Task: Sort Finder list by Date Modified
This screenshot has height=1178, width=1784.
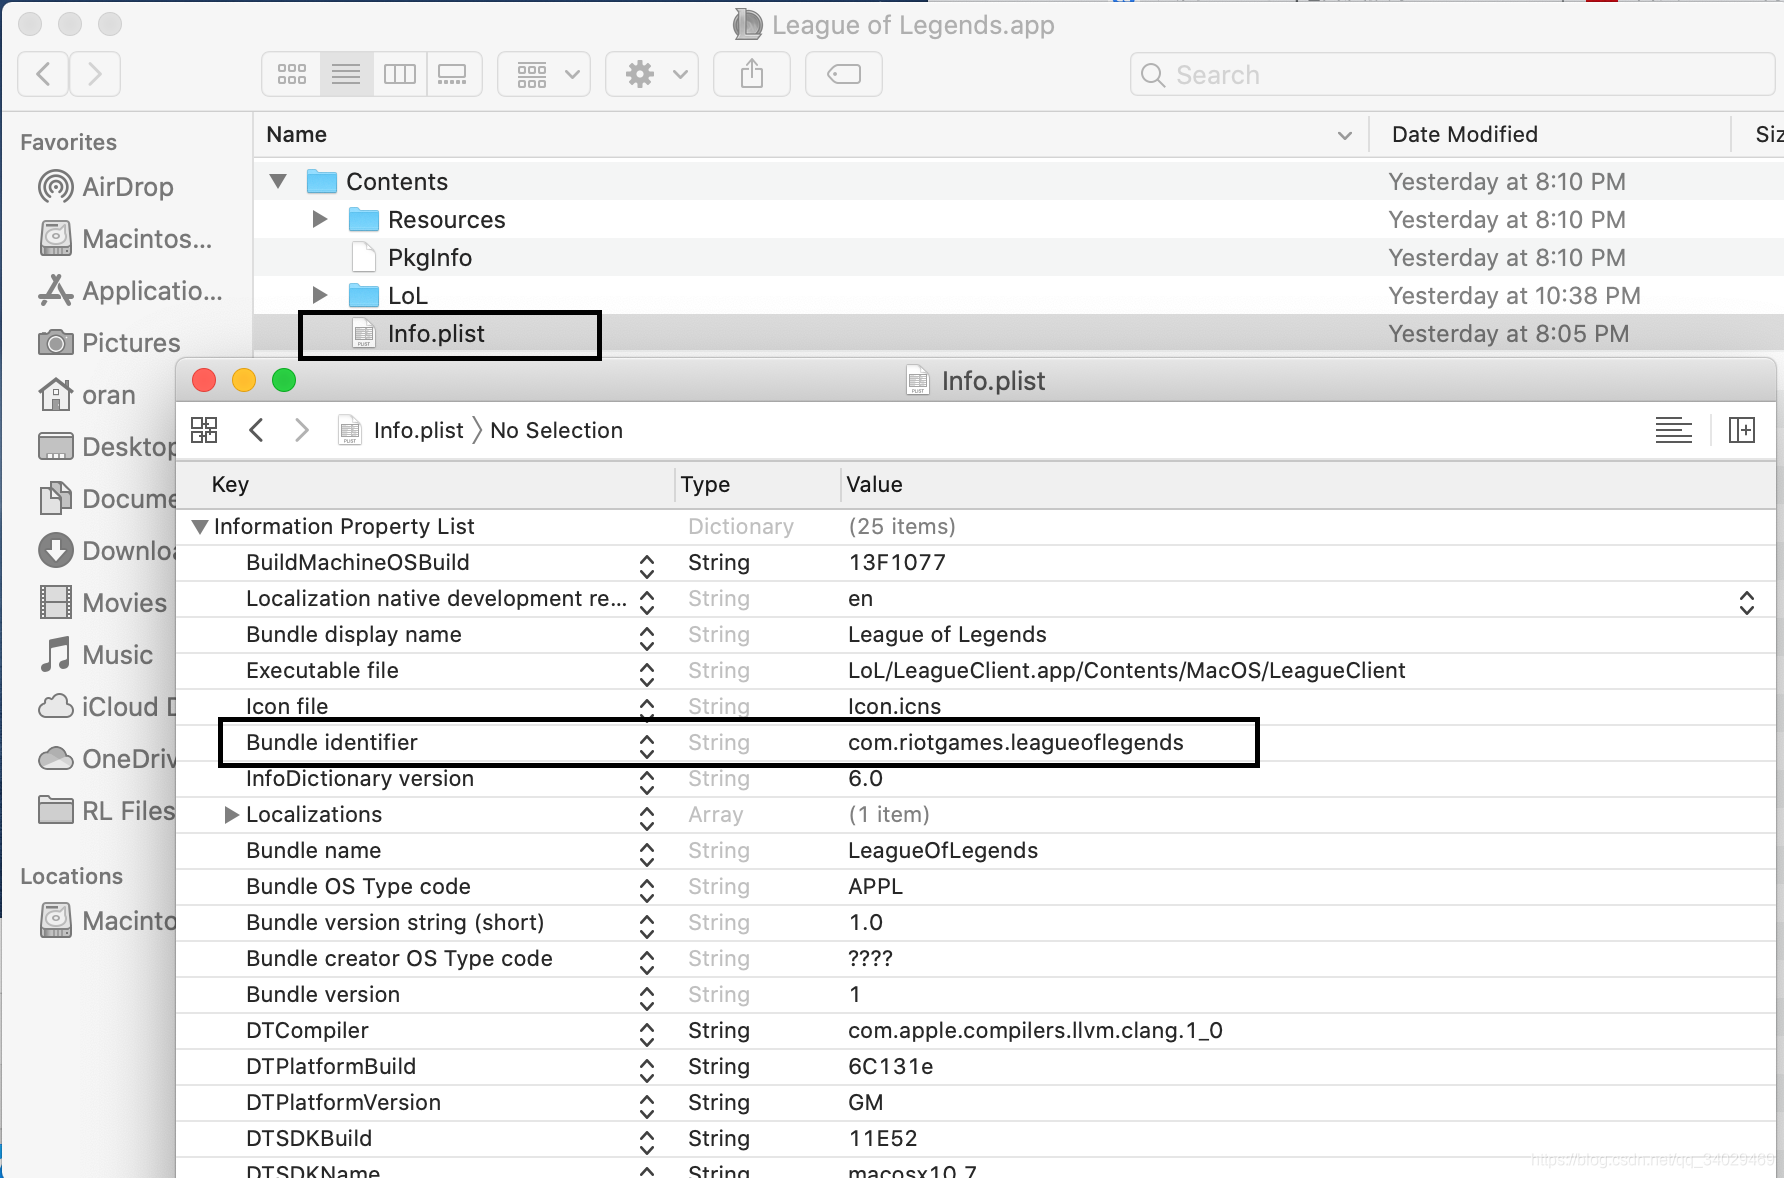Action: coord(1549,134)
